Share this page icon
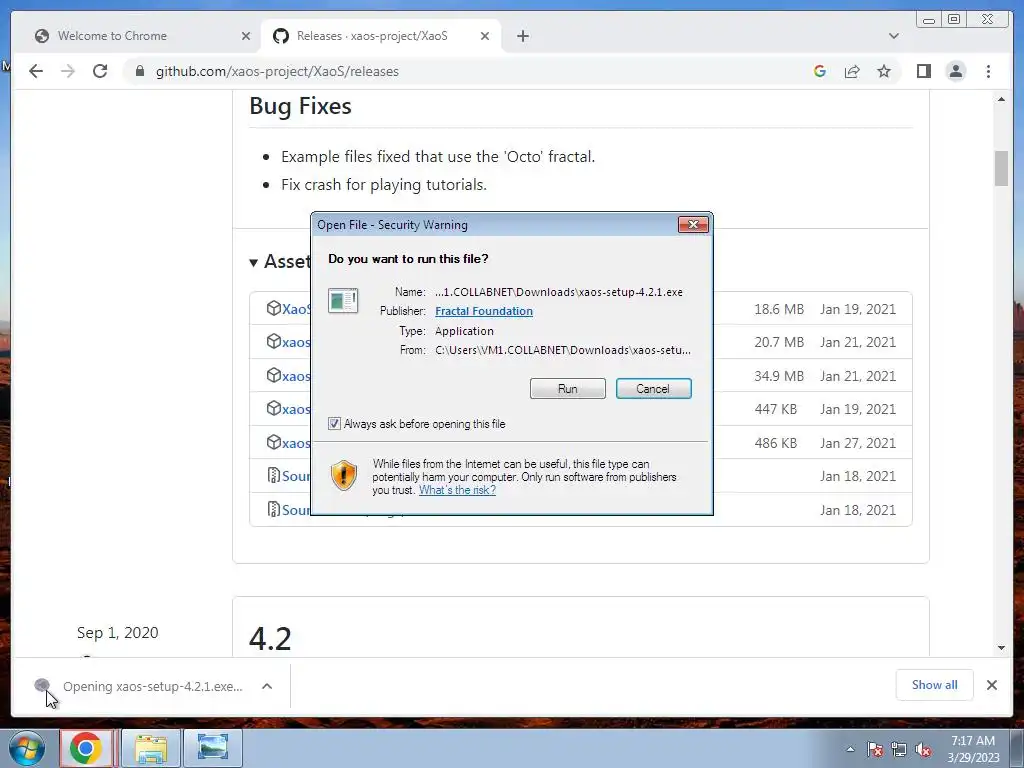 coord(852,71)
